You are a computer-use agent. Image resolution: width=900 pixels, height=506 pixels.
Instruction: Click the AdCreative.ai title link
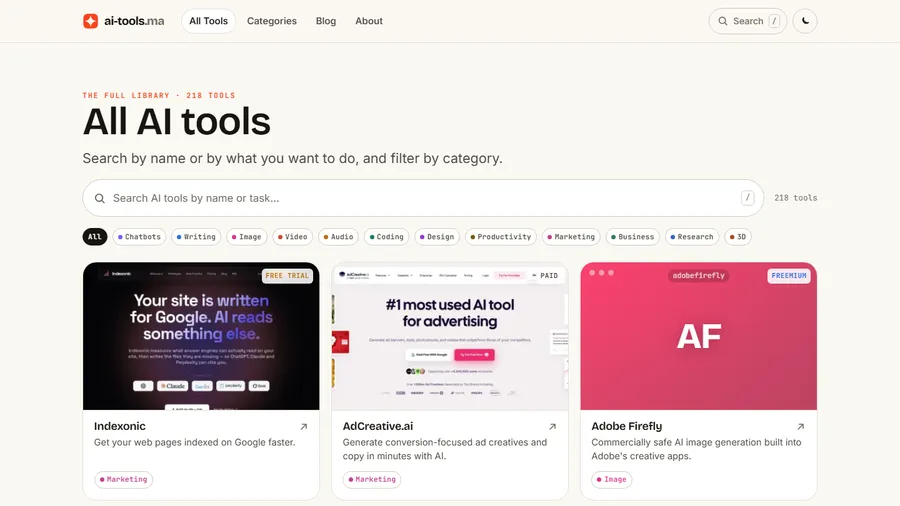pyautogui.click(x=378, y=426)
